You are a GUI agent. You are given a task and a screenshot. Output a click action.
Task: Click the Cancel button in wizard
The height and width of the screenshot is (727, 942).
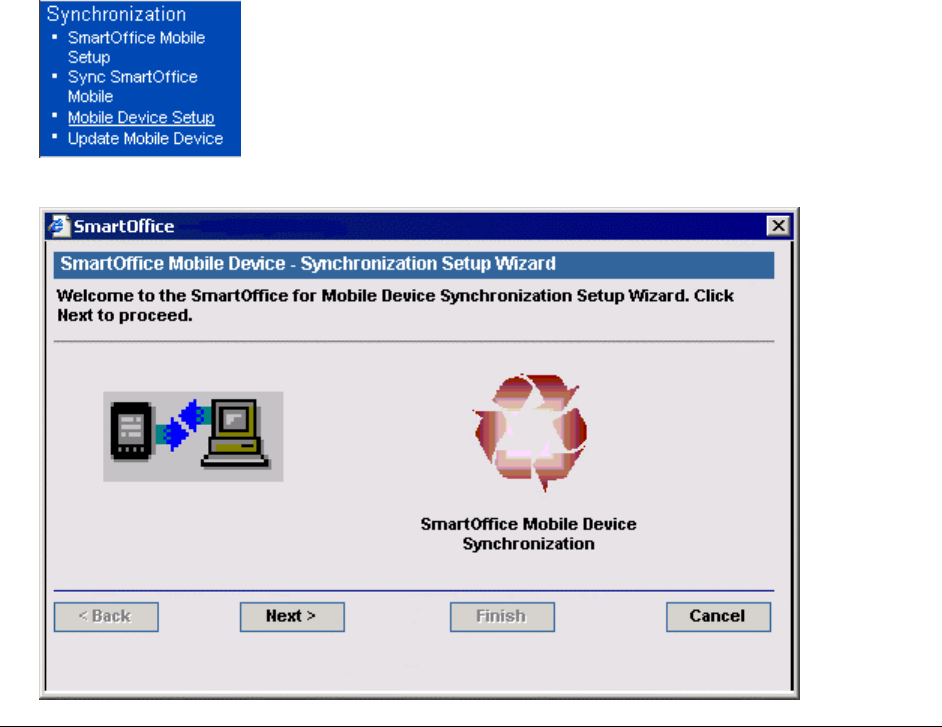coord(718,616)
